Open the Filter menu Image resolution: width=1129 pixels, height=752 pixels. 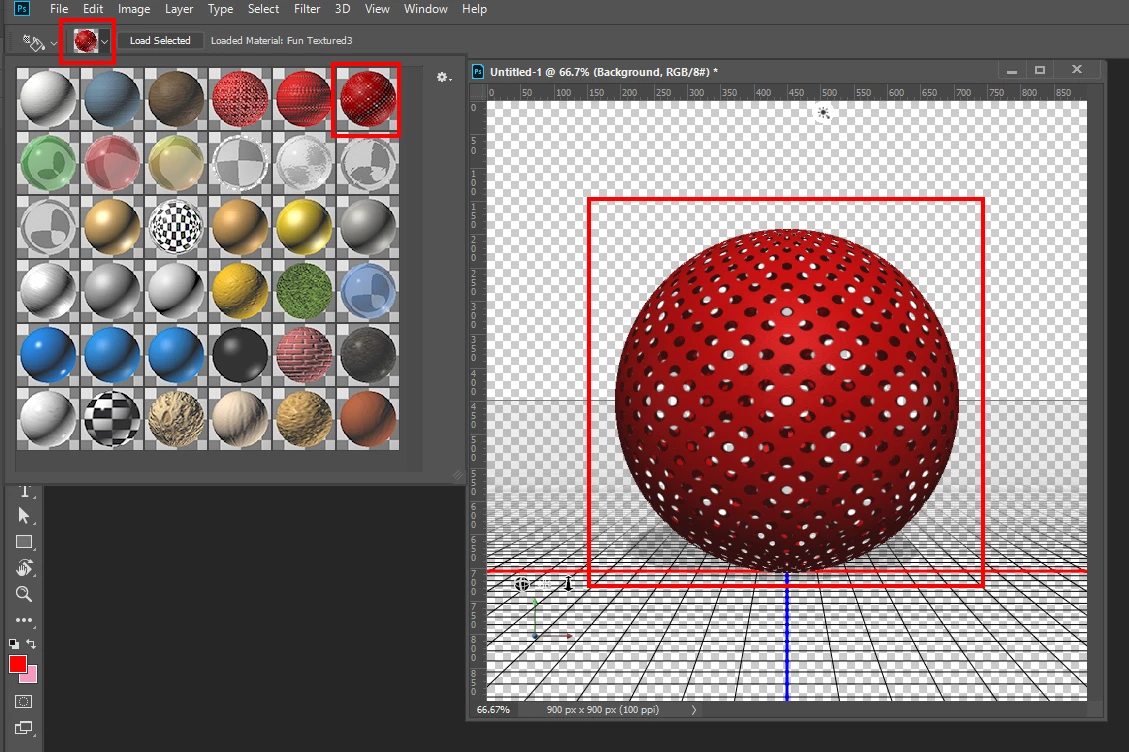[307, 9]
